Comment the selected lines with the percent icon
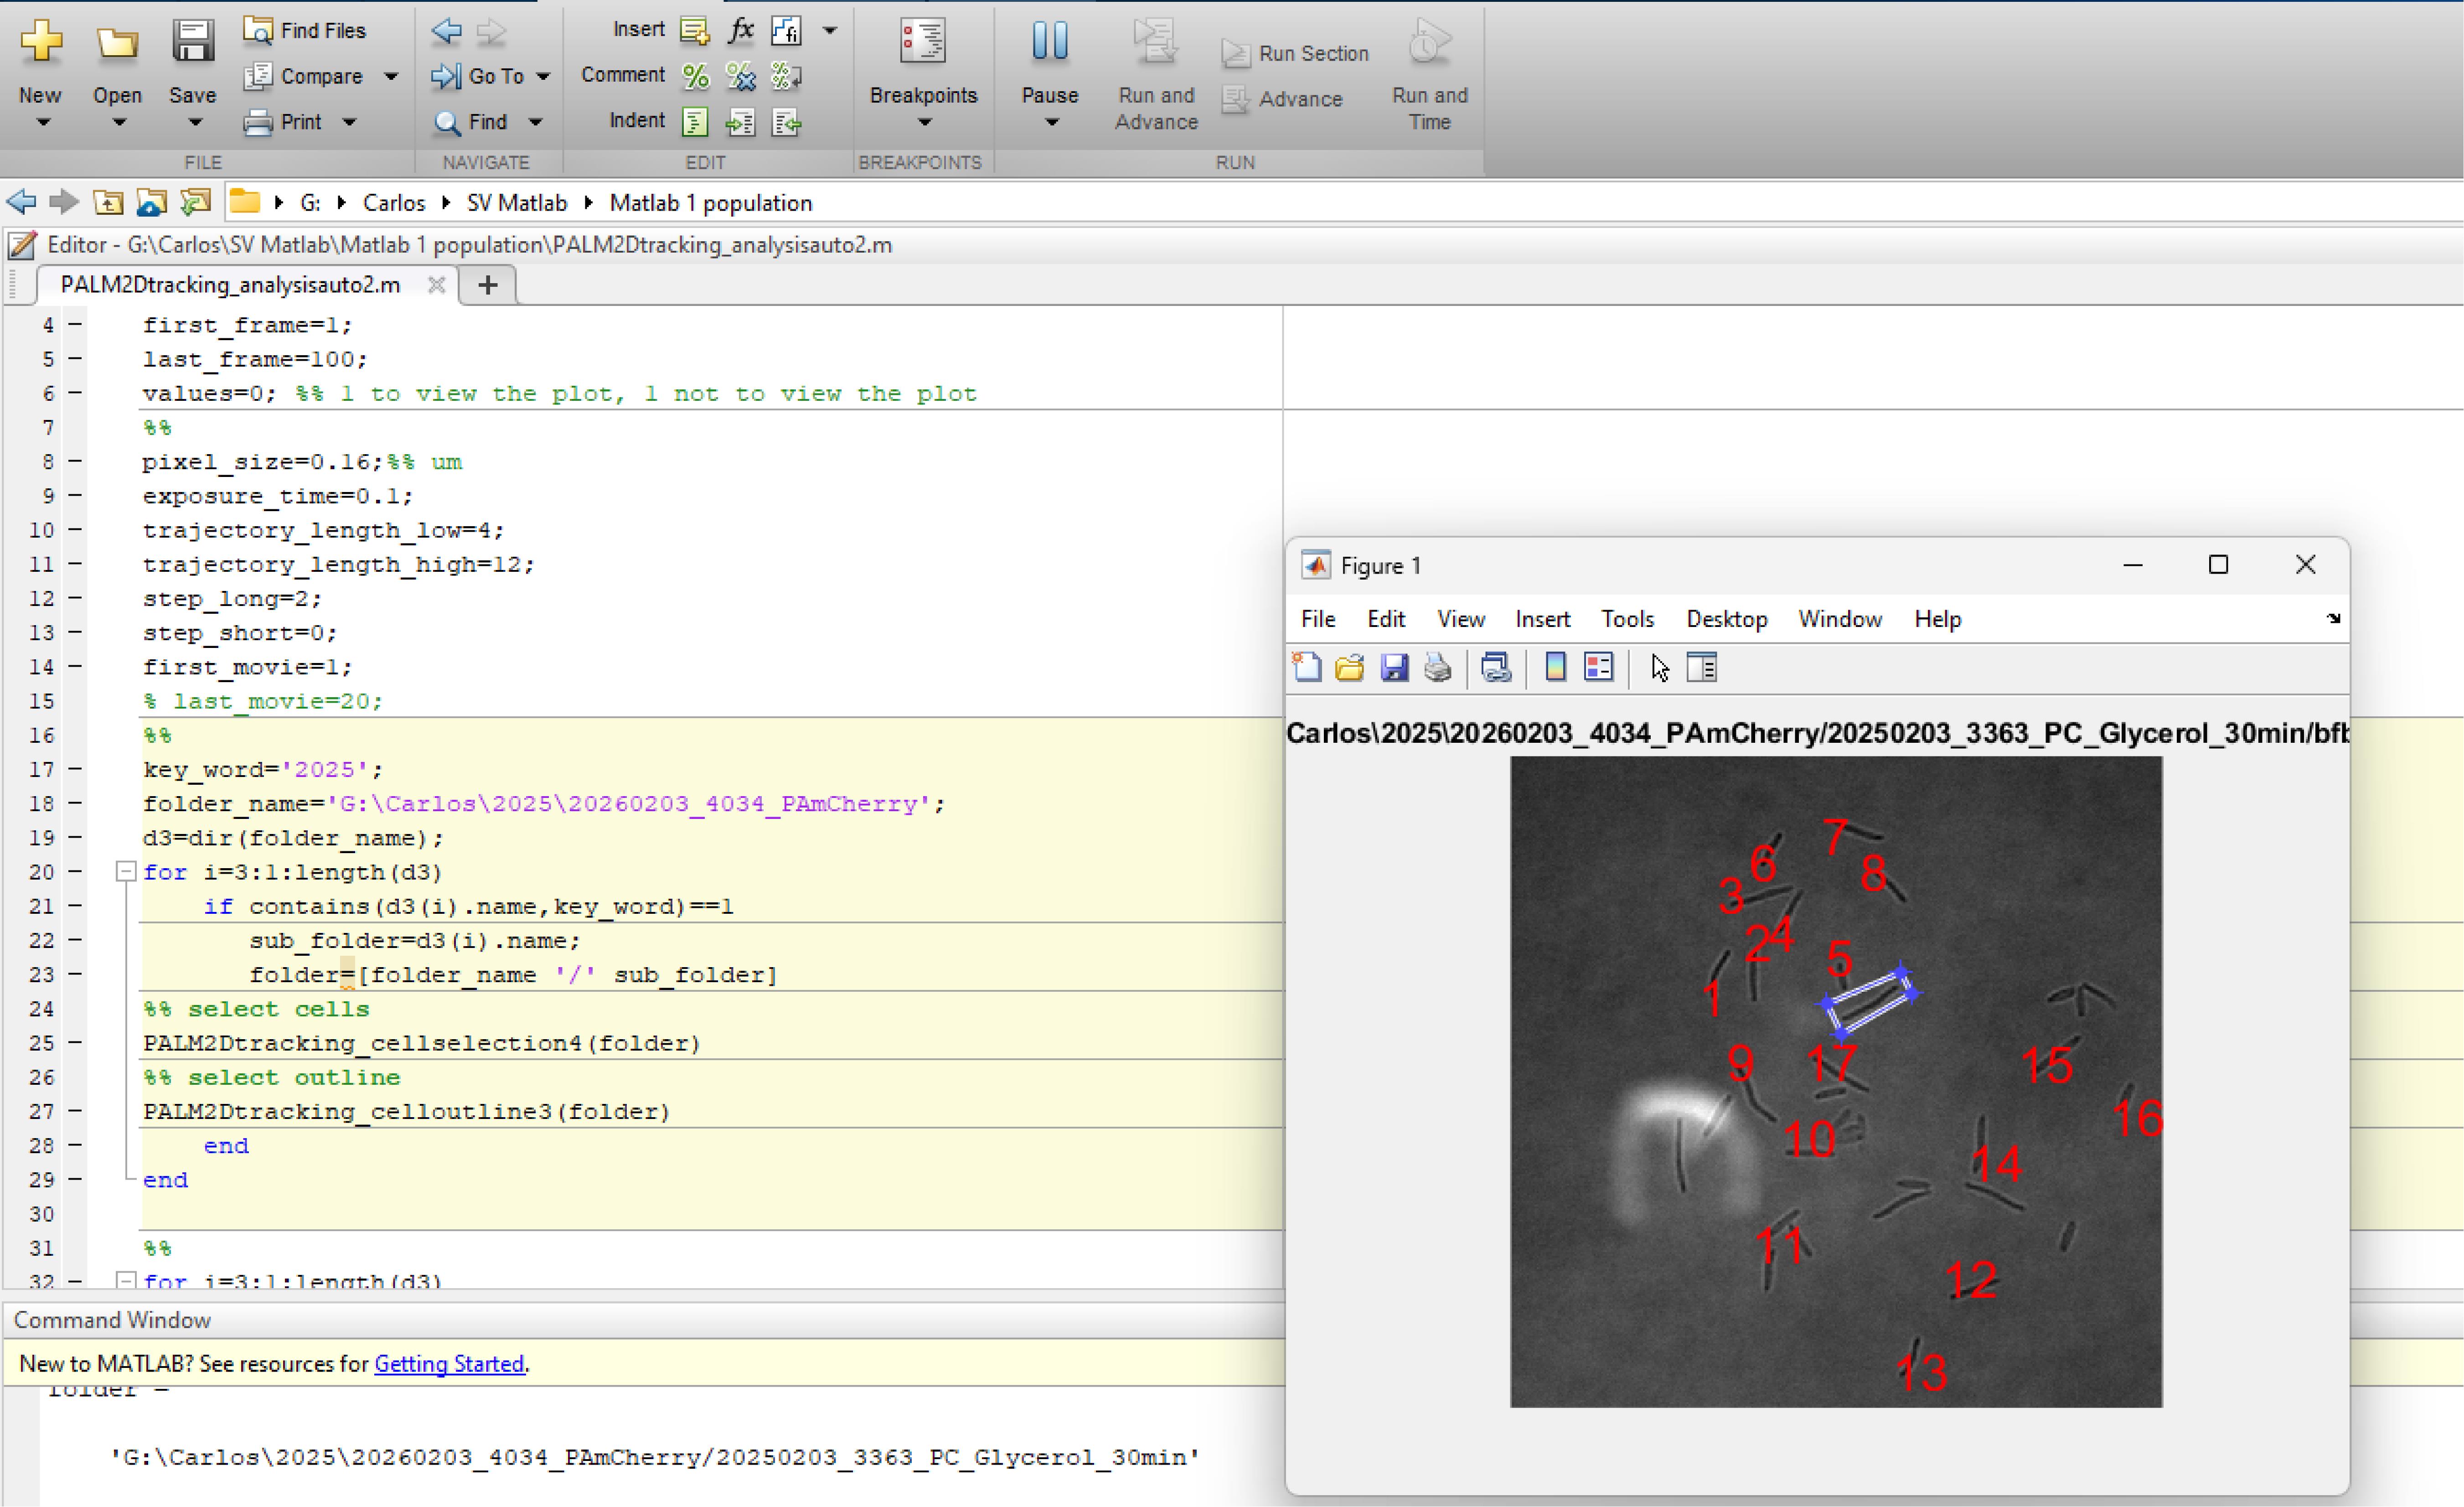Image resolution: width=2464 pixels, height=1507 pixels. click(695, 76)
